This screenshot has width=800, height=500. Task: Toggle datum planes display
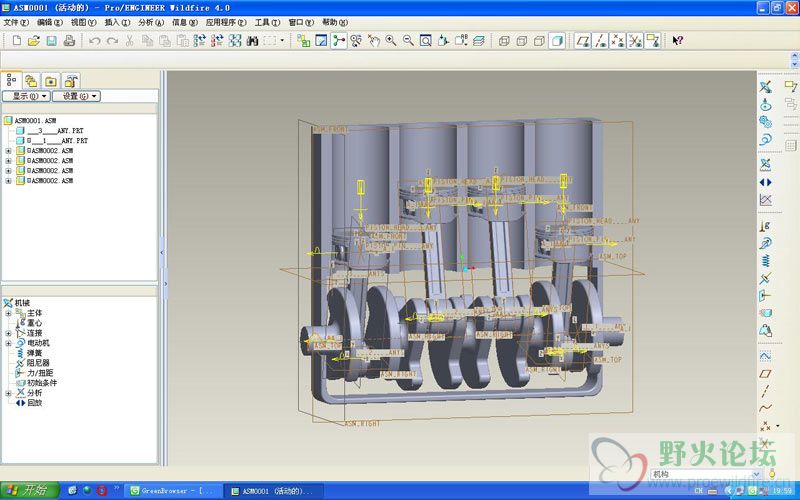point(583,40)
